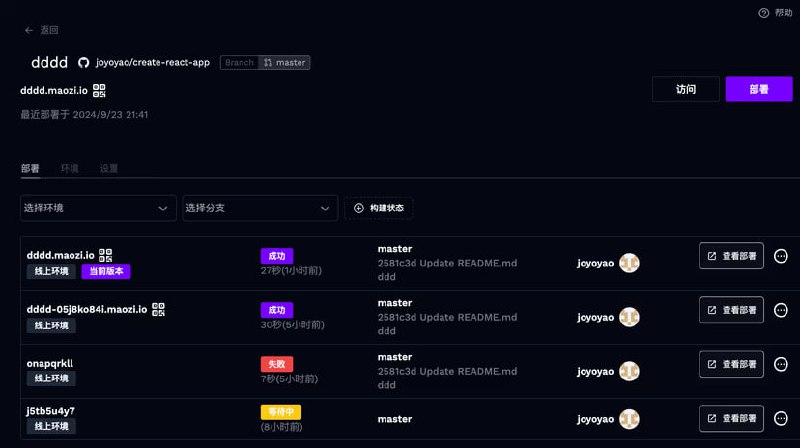Open the more options menu for the first deployment
Screen dimensions: 800x448
pyautogui.click(x=781, y=256)
